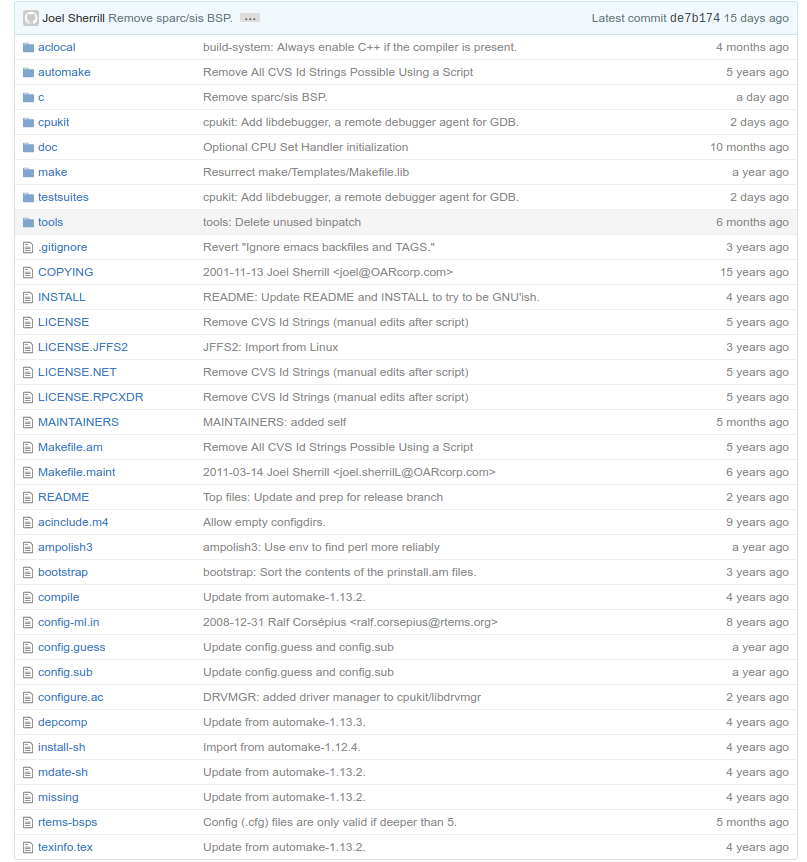
Task: Open the tools directory
Action: pyautogui.click(x=50, y=222)
